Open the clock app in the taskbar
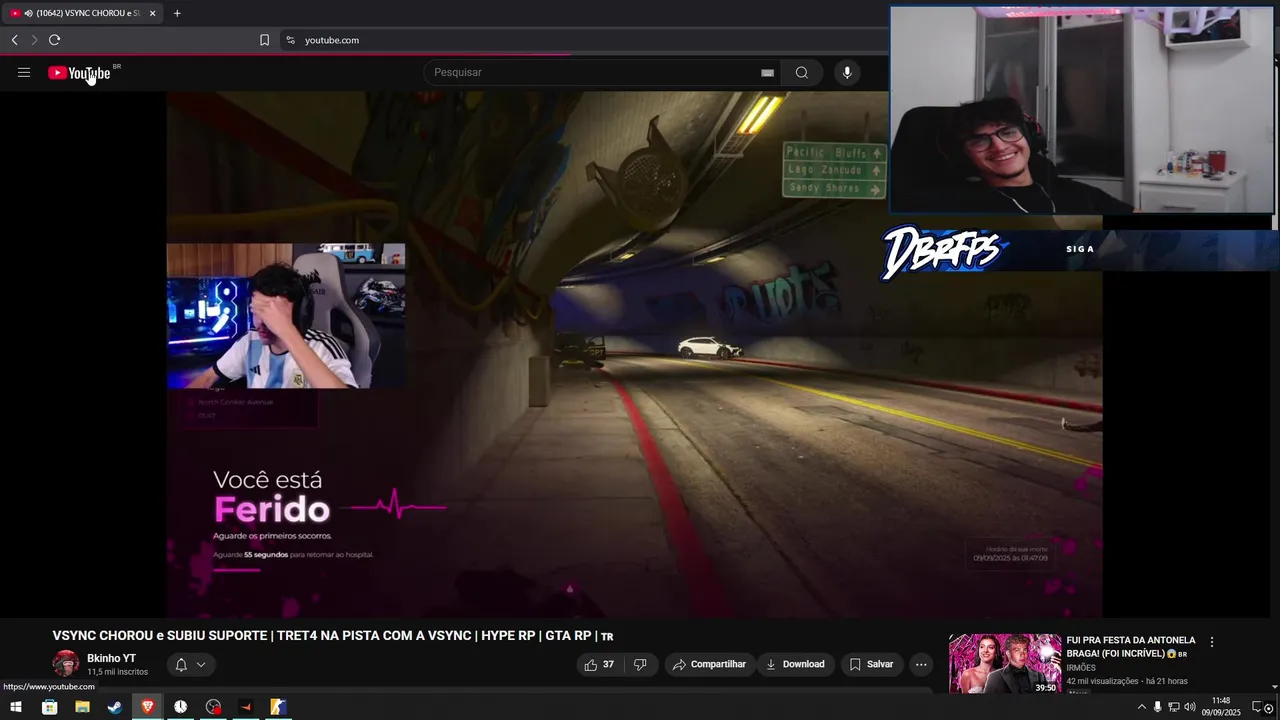The width and height of the screenshot is (1280, 720). coord(180,707)
